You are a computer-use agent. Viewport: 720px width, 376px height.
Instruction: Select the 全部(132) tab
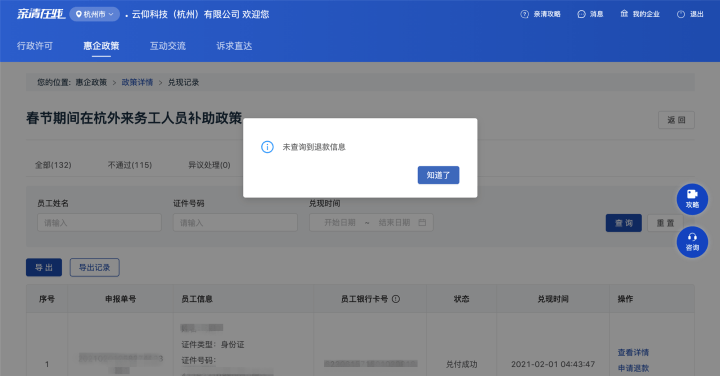click(53, 165)
